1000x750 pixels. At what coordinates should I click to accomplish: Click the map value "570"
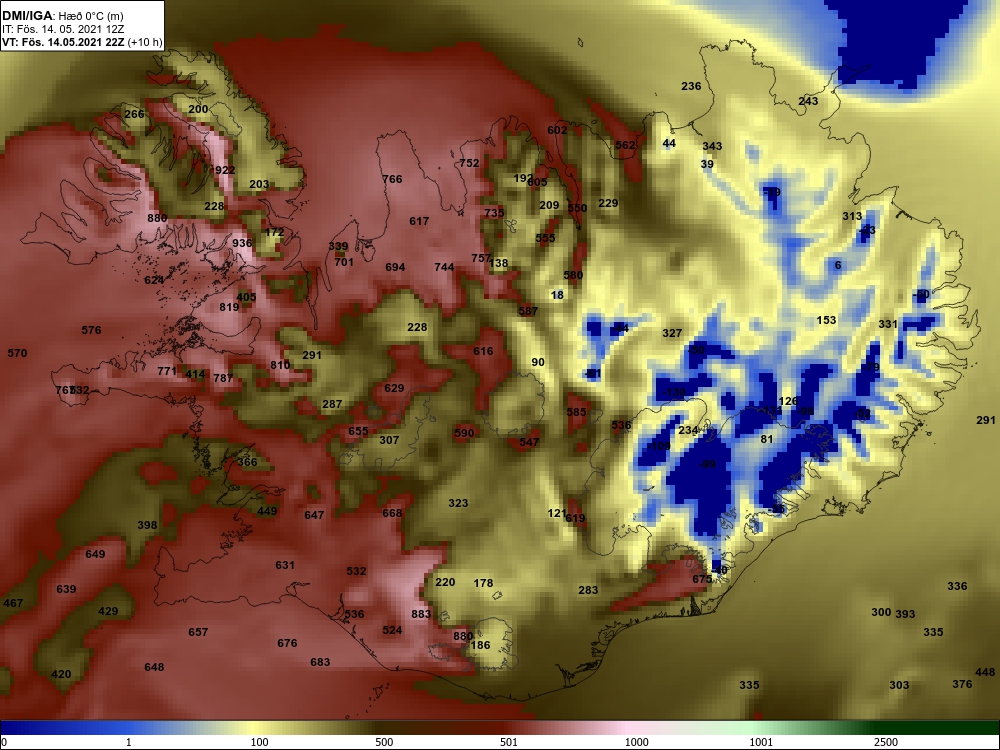[x=17, y=353]
